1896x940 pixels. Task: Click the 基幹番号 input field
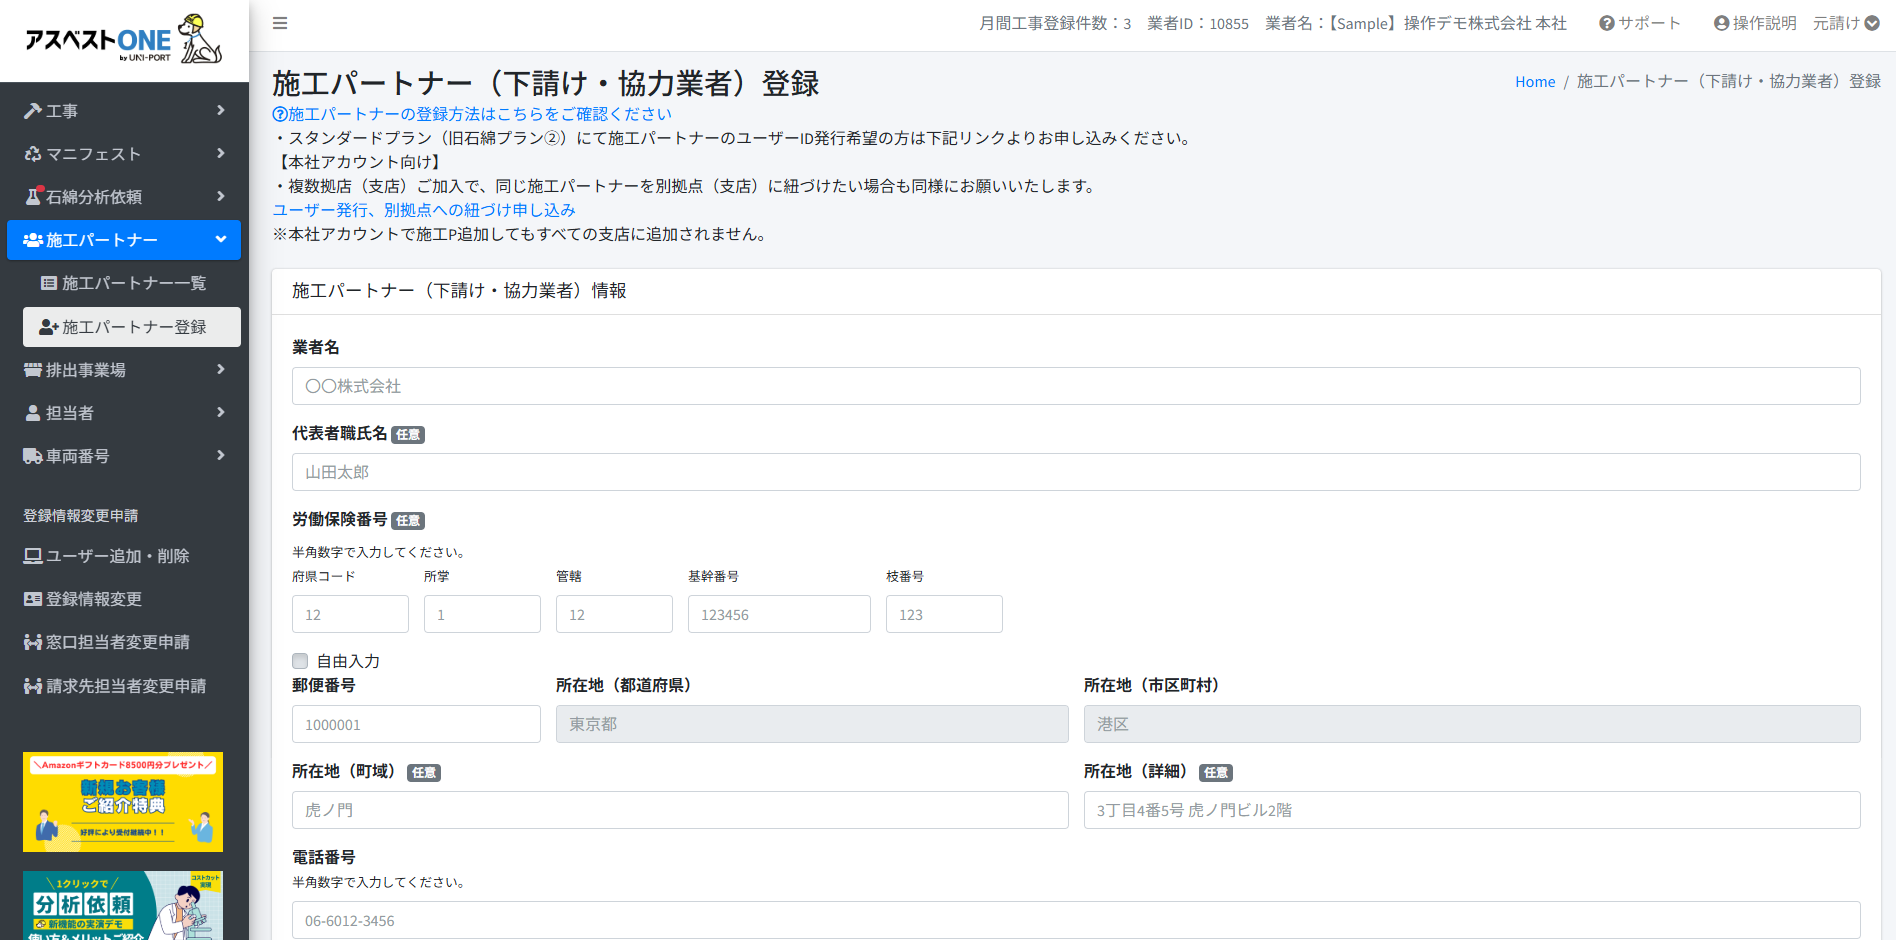click(778, 614)
